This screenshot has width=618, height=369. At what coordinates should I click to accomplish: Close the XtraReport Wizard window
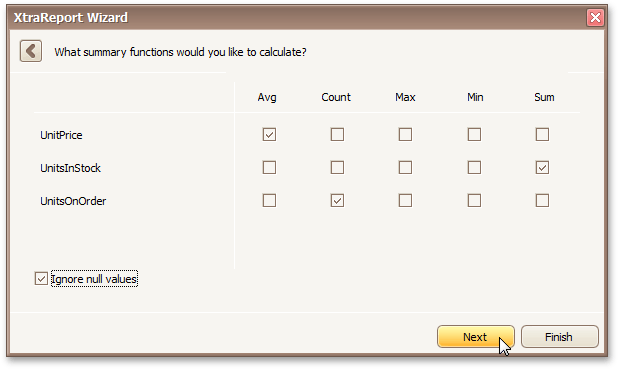pyautogui.click(x=595, y=17)
